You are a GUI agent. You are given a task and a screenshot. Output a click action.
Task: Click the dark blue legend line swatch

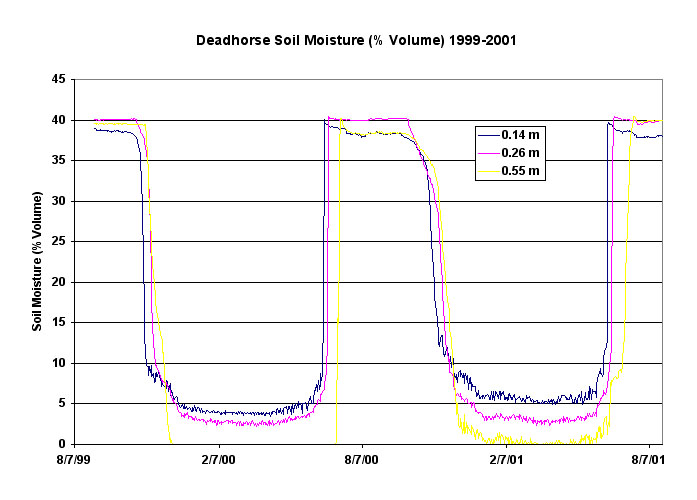click(x=488, y=134)
